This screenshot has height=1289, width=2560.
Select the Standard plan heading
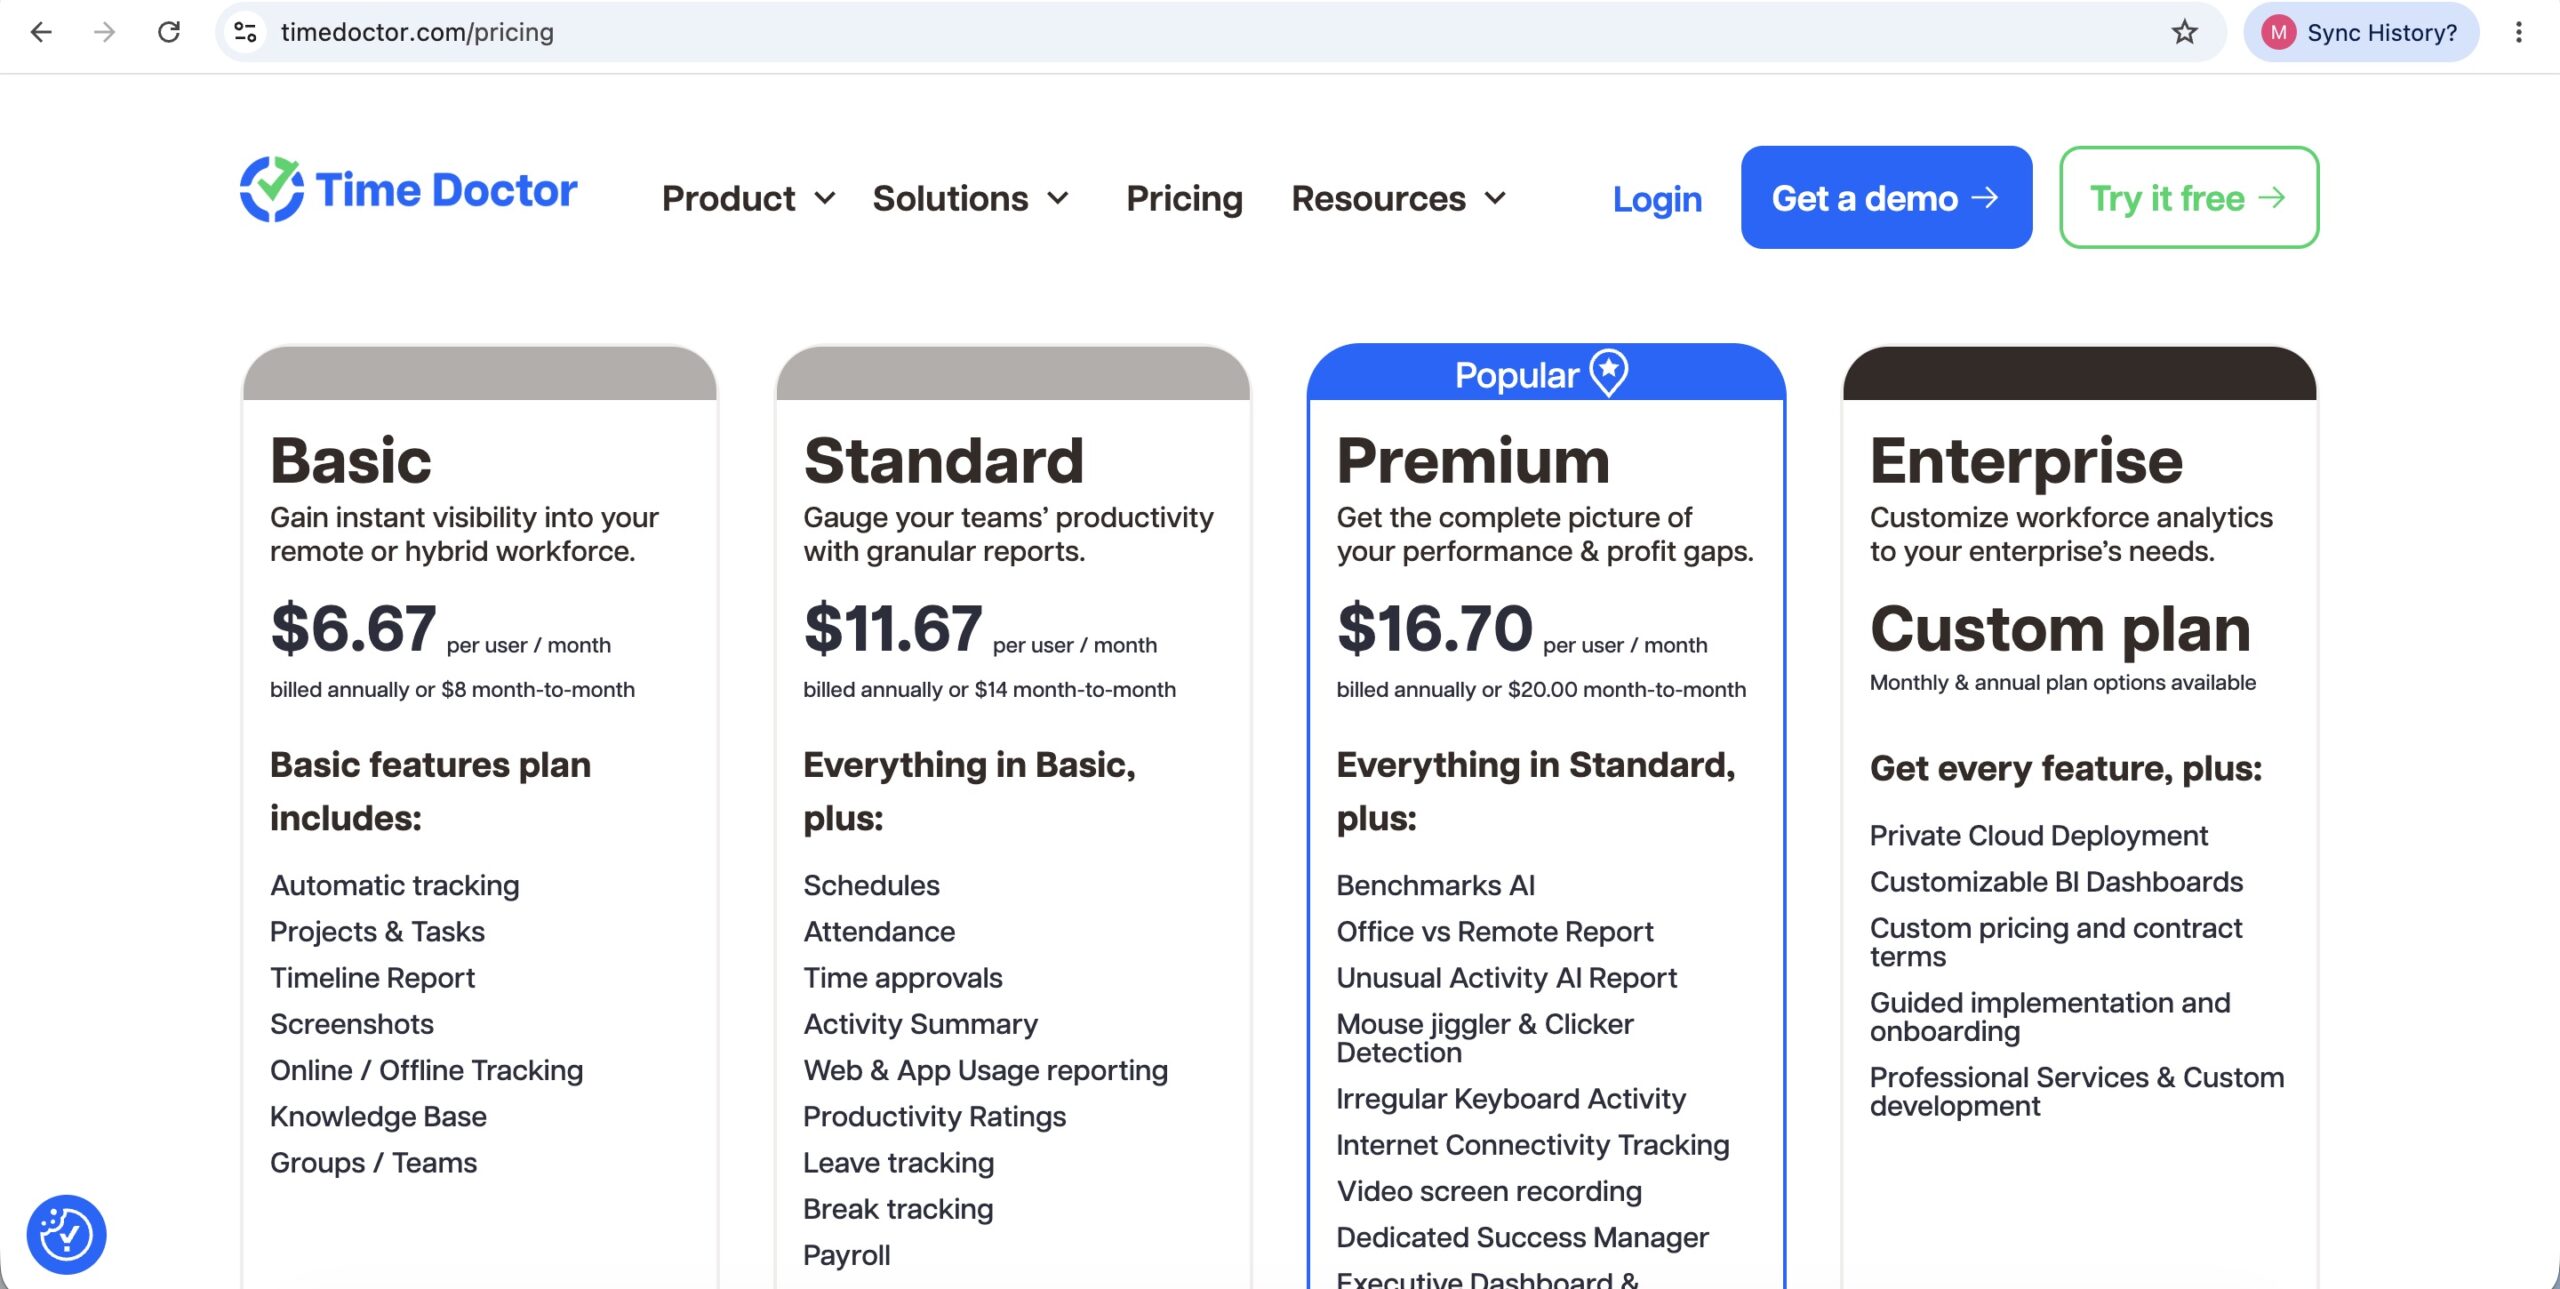click(943, 460)
